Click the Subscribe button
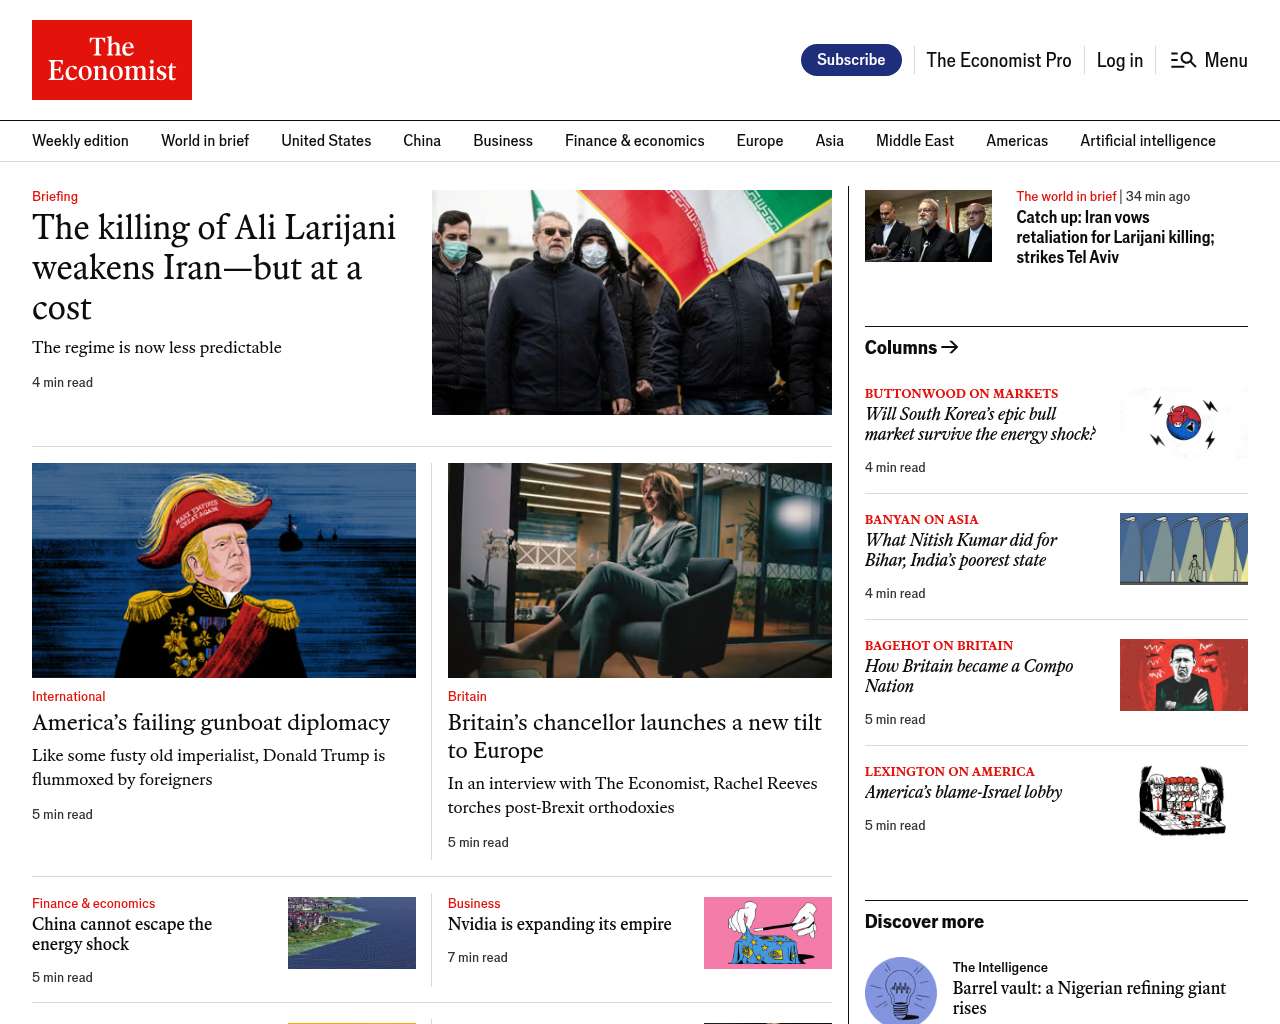Image resolution: width=1280 pixels, height=1024 pixels. click(x=851, y=60)
